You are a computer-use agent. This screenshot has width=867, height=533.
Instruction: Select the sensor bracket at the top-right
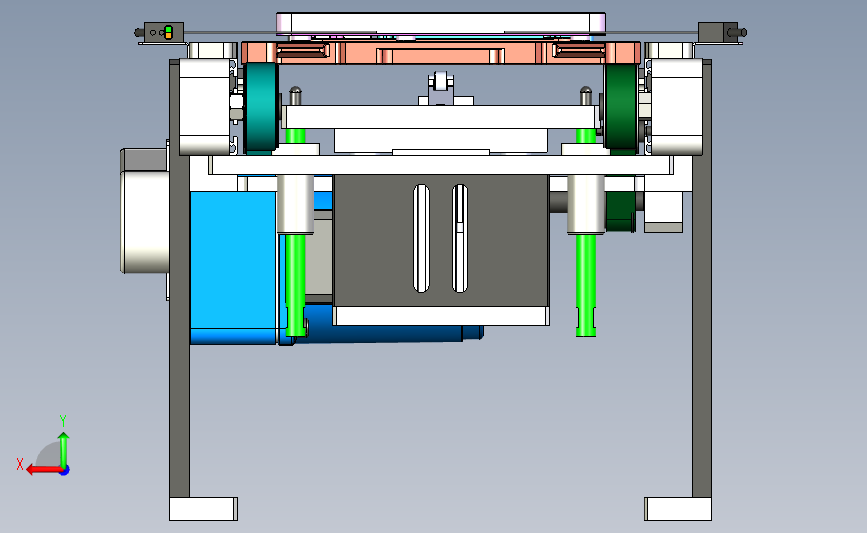pos(718,33)
